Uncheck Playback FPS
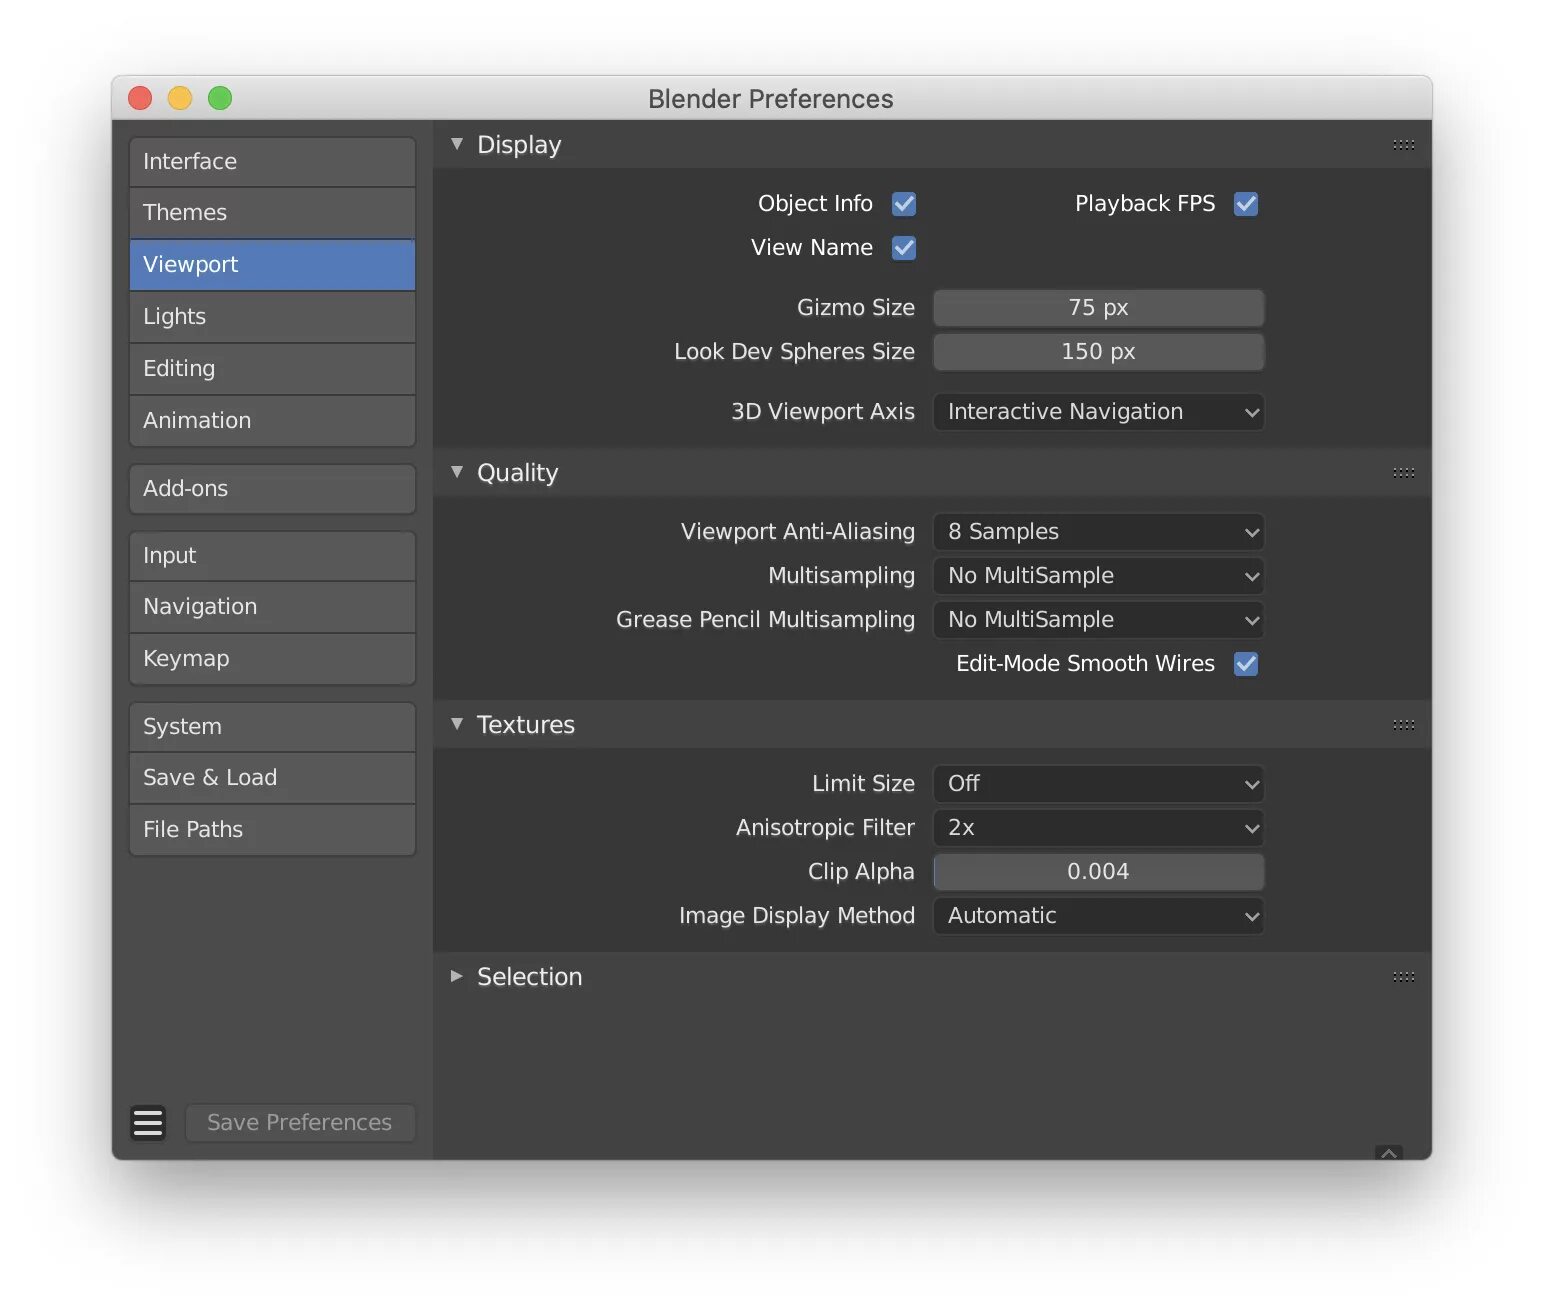Image resolution: width=1544 pixels, height=1308 pixels. [x=1246, y=204]
